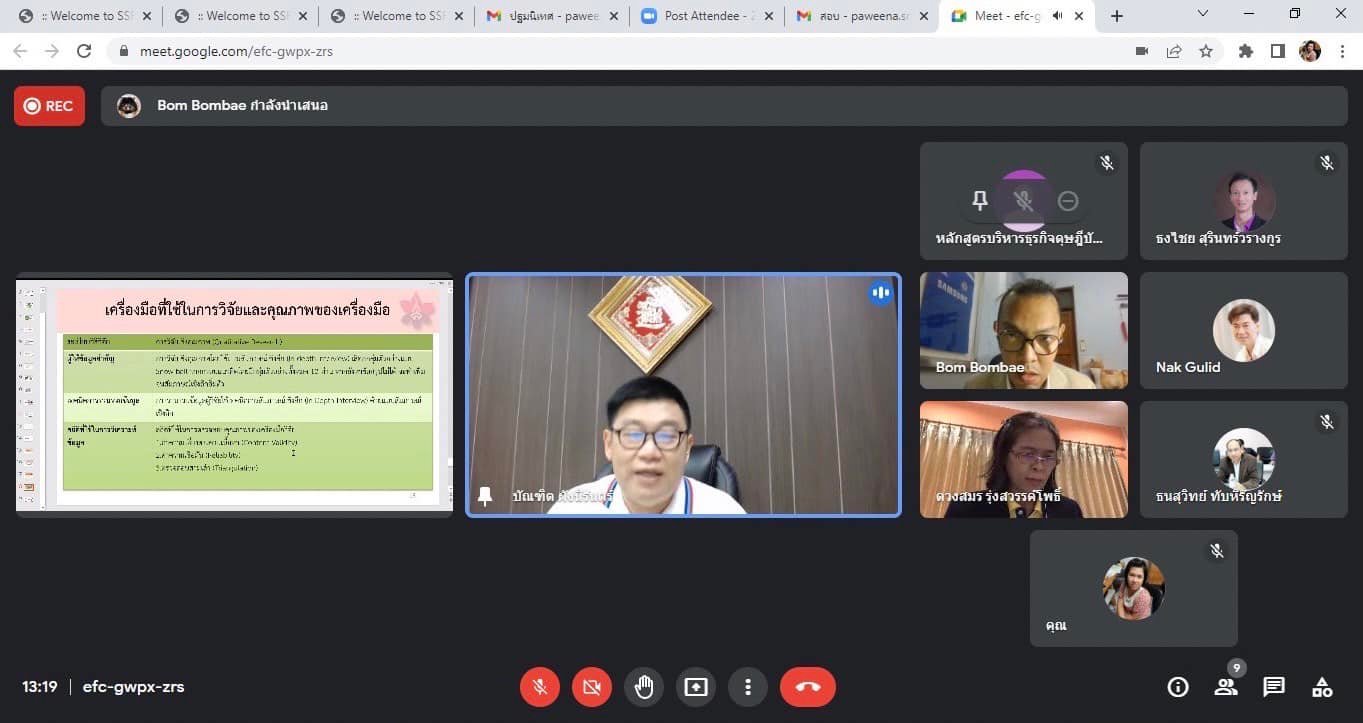This screenshot has height=723, width=1363.
Task: Show the participants people panel
Action: pos(1225,687)
